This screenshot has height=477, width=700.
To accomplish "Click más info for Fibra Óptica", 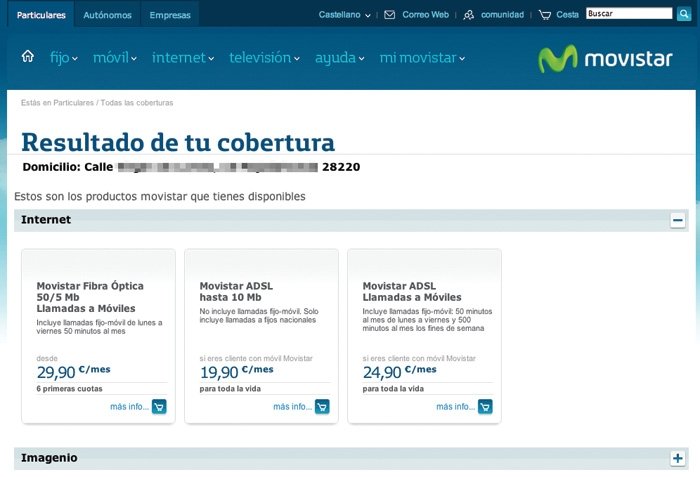I will coord(129,406).
